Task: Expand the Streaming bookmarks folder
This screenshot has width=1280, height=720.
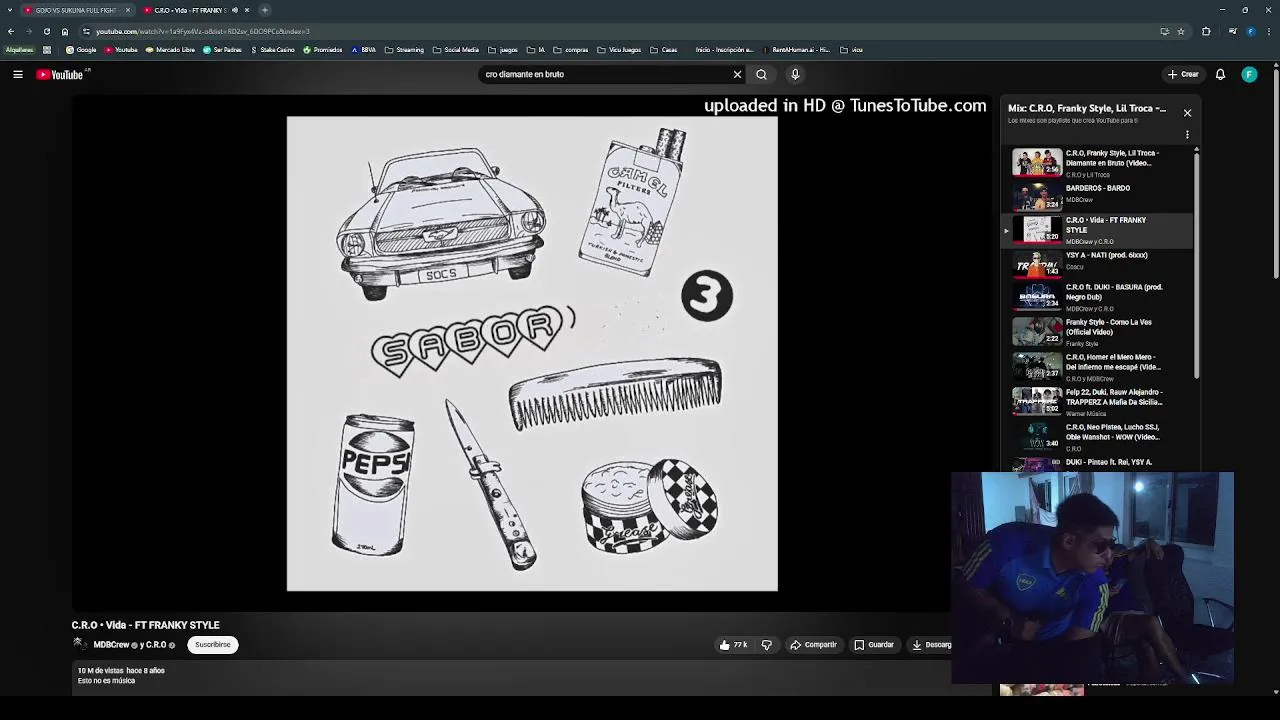Action: click(405, 50)
